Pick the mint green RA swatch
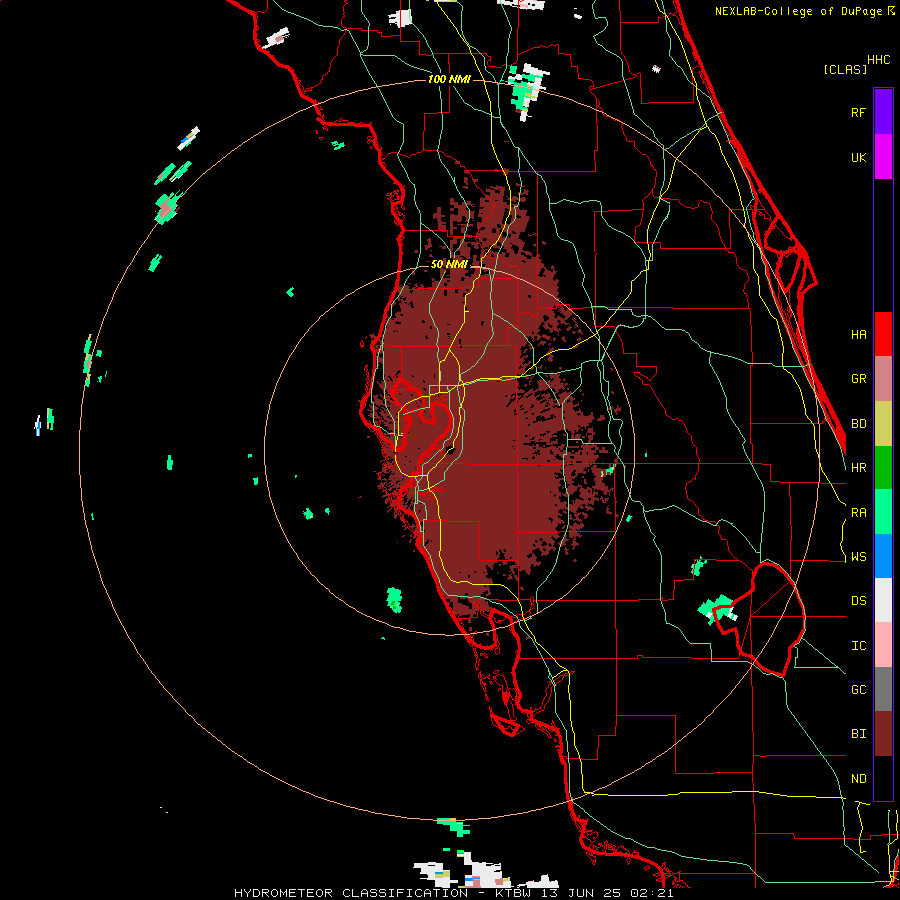This screenshot has width=900, height=900. tap(883, 512)
